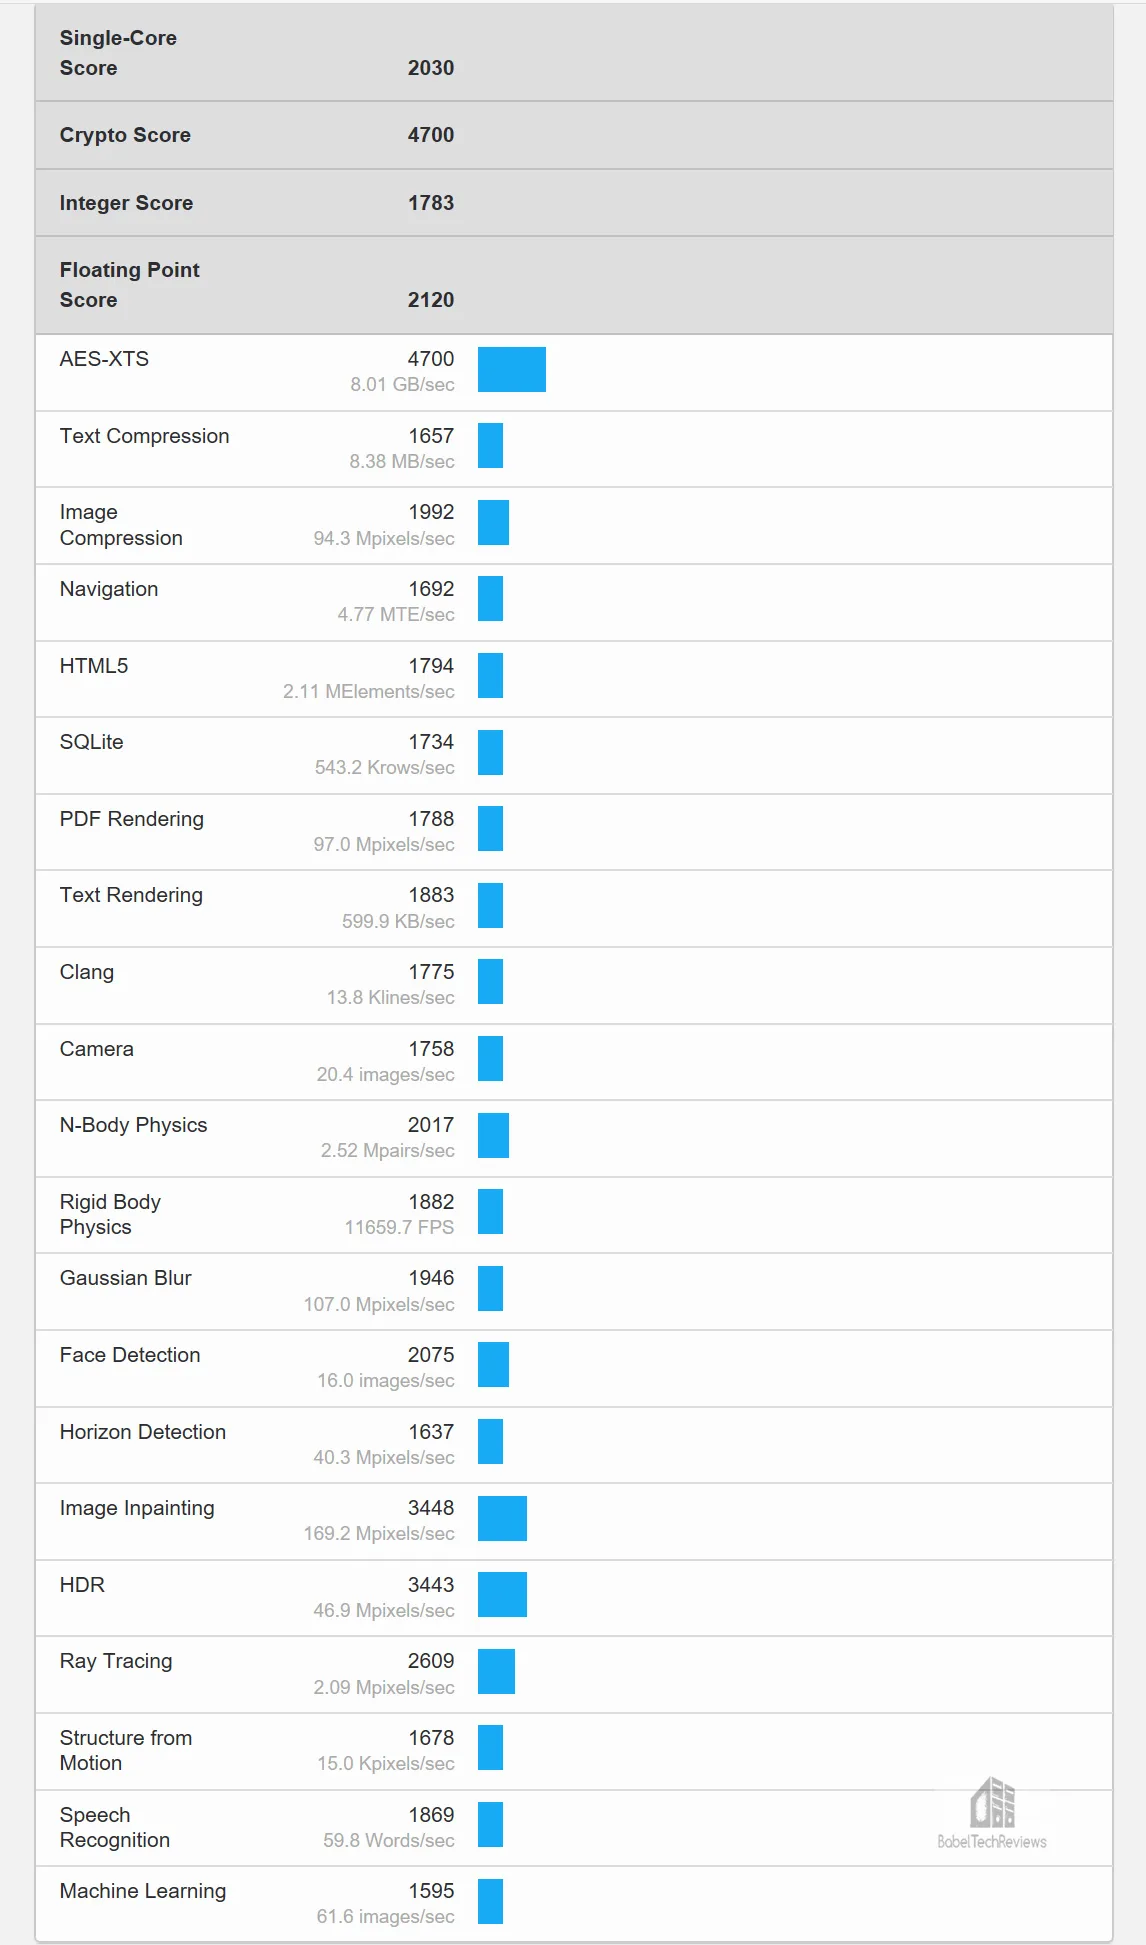The image size is (1146, 1945).
Task: Select the Integer Score row
Action: click(x=574, y=203)
